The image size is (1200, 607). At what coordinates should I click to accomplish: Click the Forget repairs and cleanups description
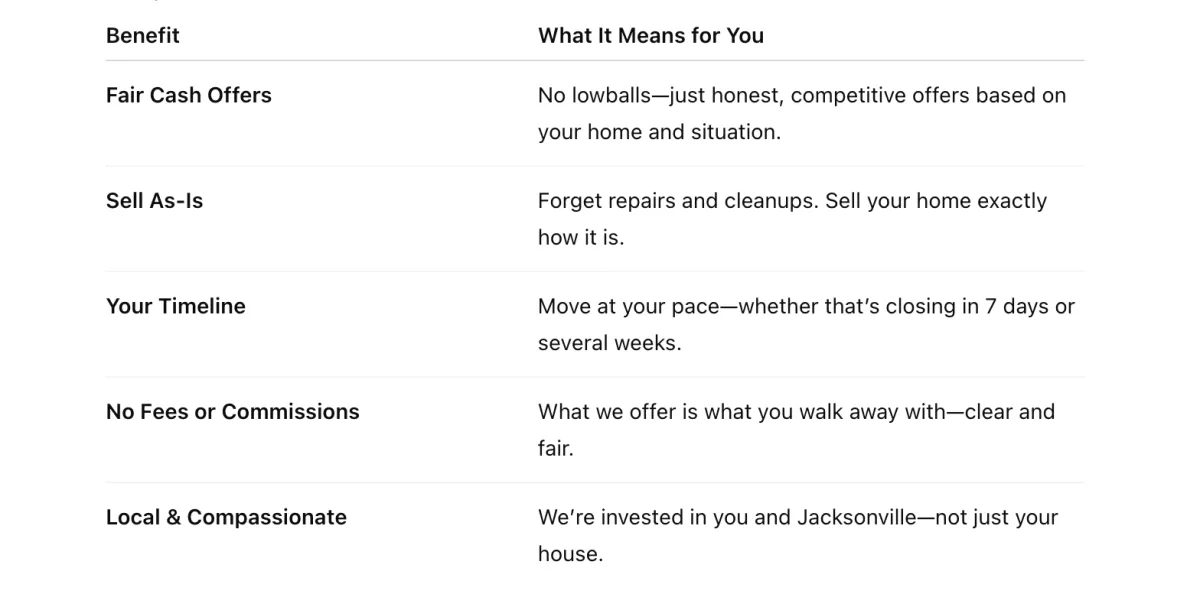[x=793, y=219]
